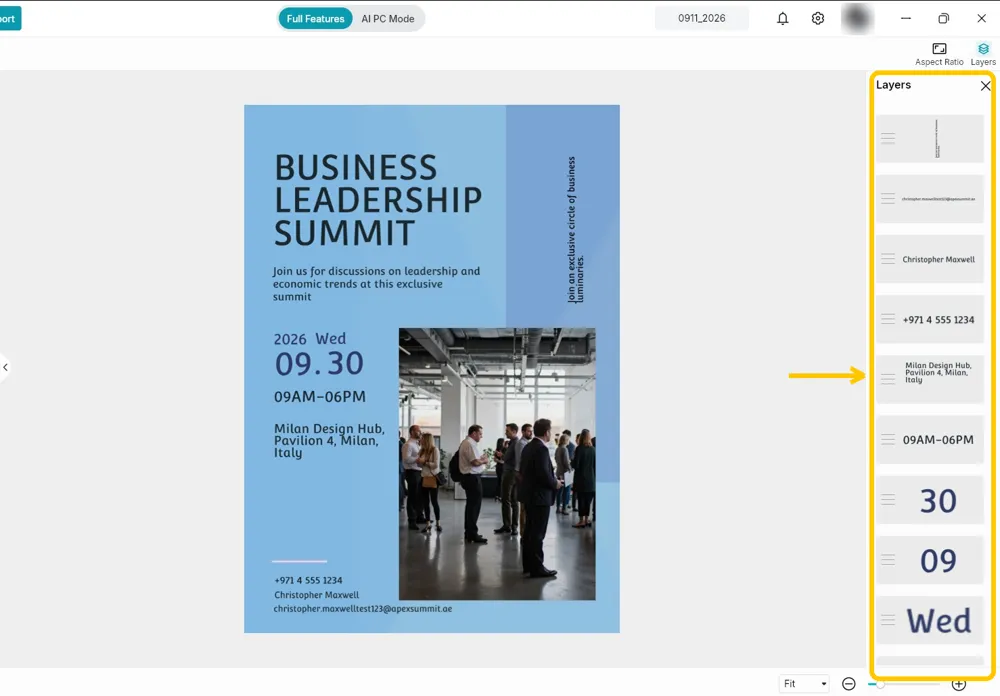Click the zoom out minus icon
Image resolution: width=1000 pixels, height=696 pixels.
point(848,684)
